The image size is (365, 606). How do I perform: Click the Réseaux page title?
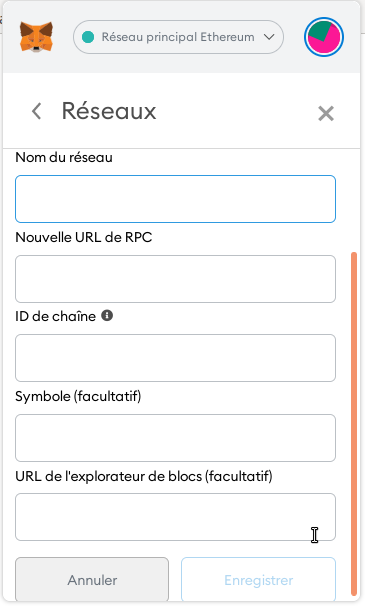109,111
